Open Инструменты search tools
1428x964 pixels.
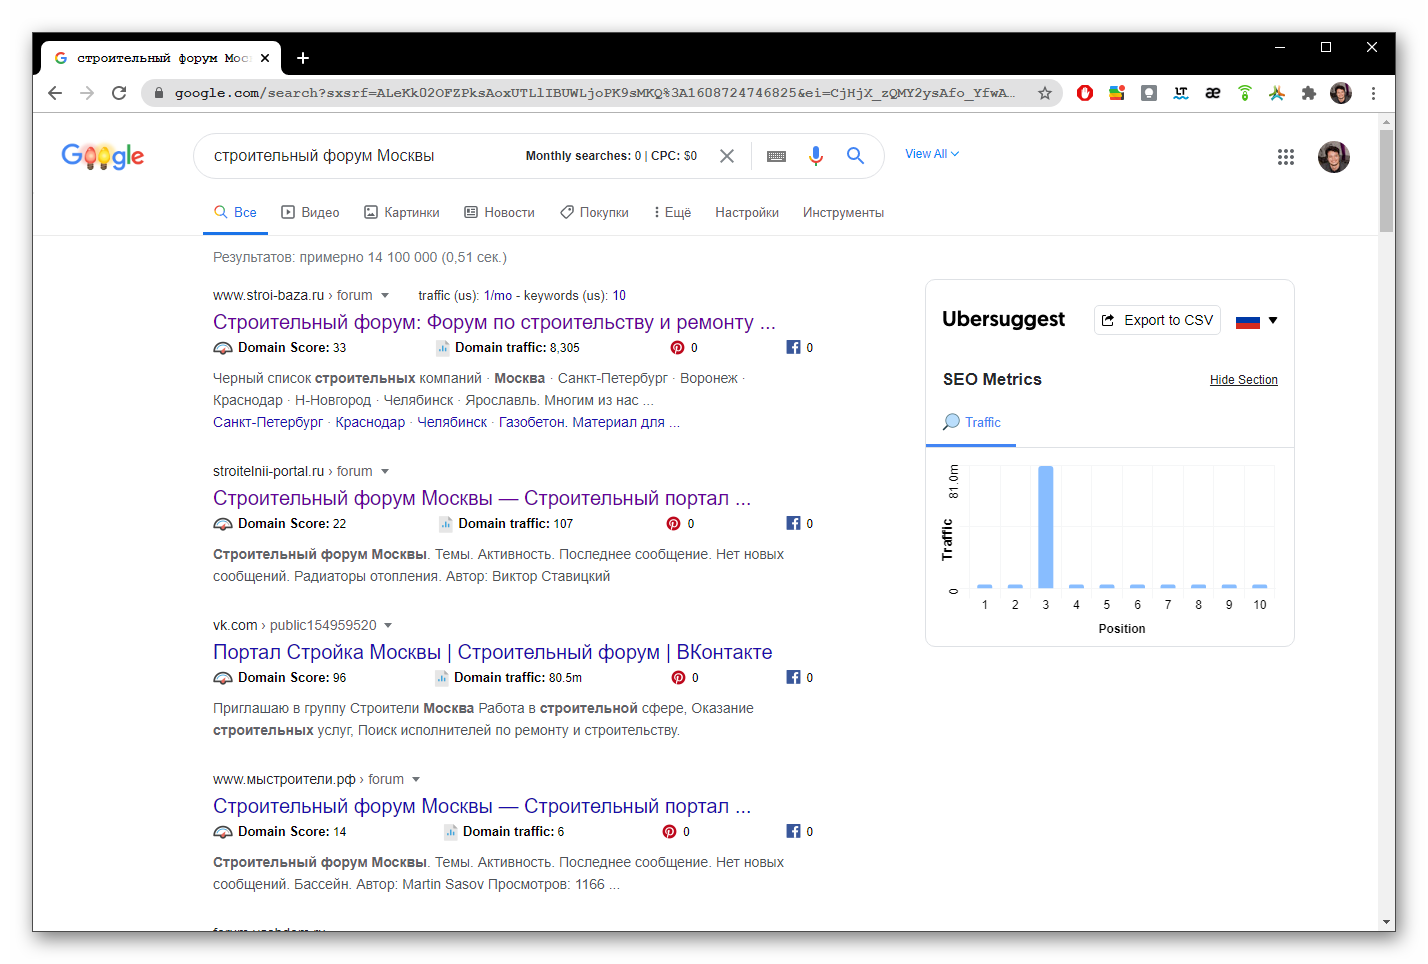point(843,213)
